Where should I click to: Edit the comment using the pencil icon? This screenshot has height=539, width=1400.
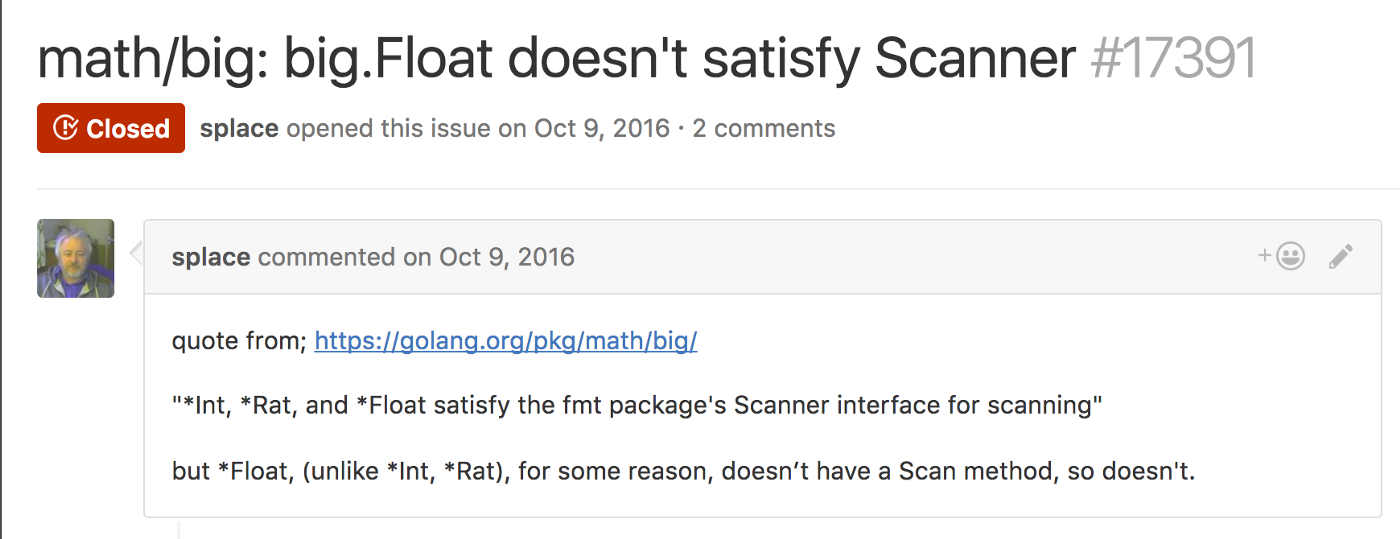pos(1341,257)
